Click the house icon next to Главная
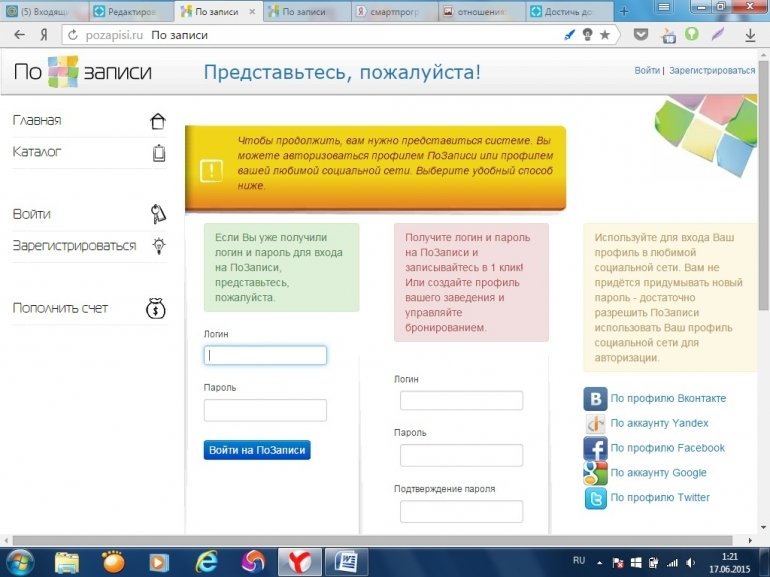The width and height of the screenshot is (770, 577). point(157,121)
